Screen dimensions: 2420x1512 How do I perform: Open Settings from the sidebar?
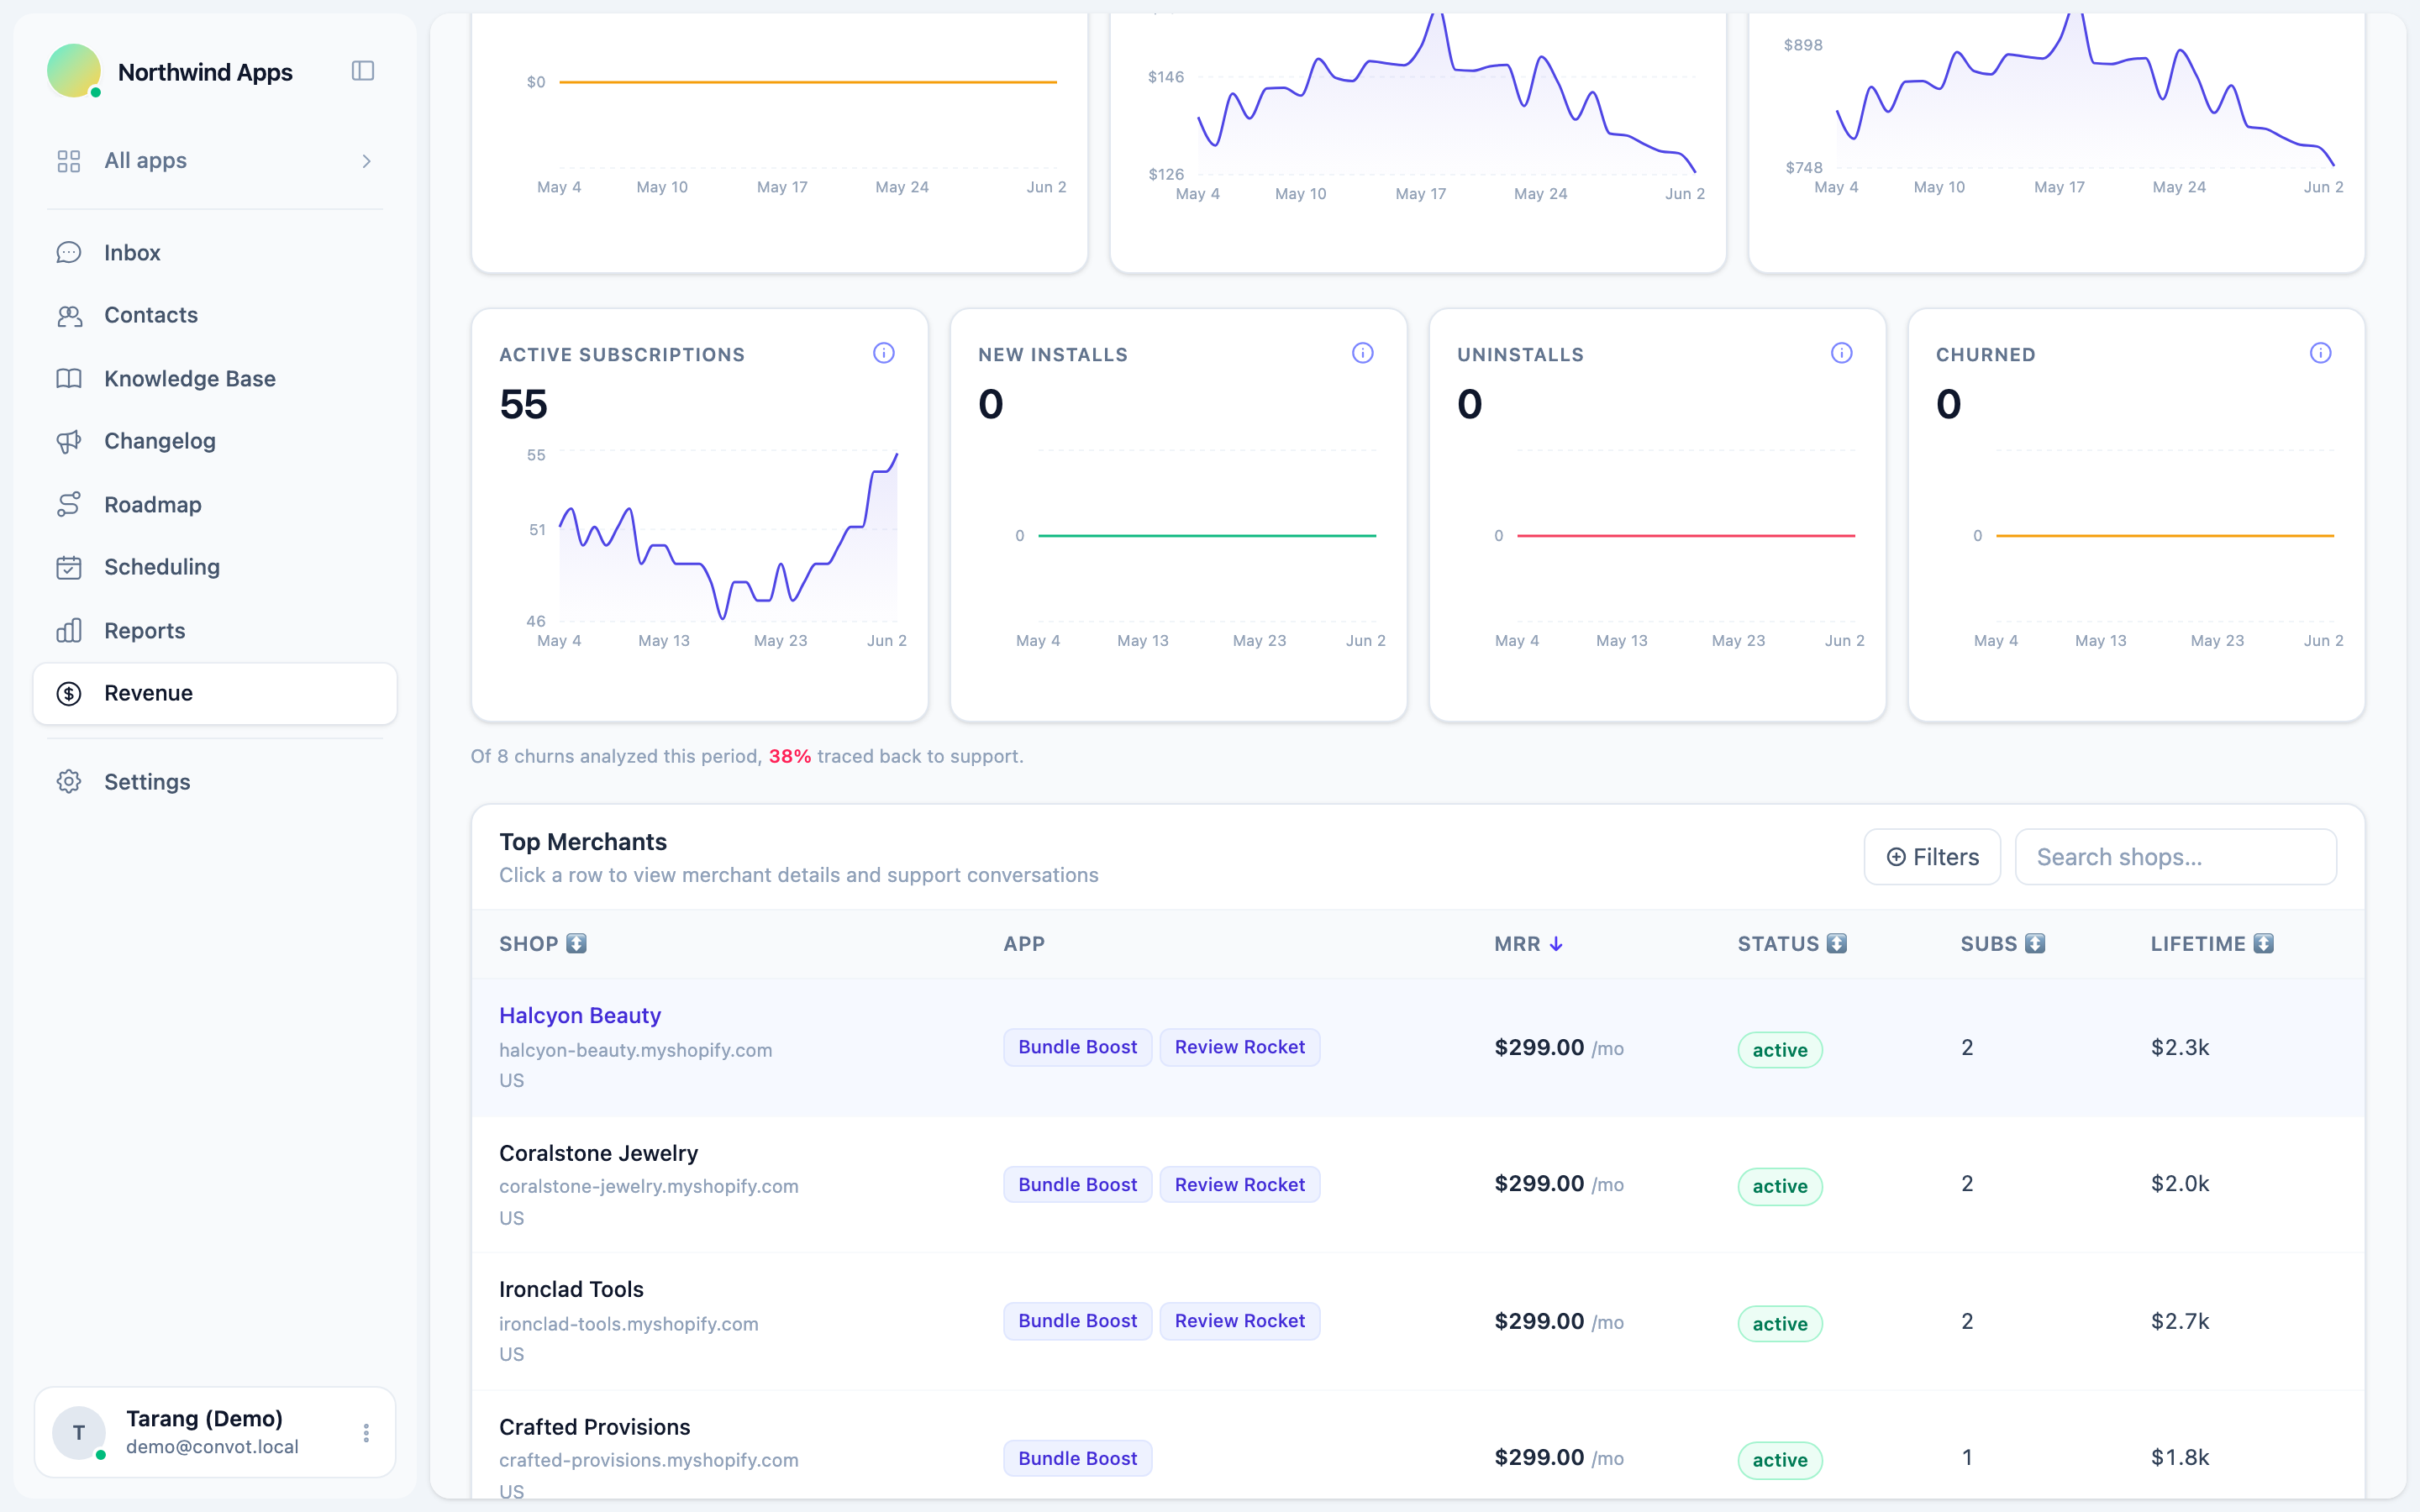[215, 782]
